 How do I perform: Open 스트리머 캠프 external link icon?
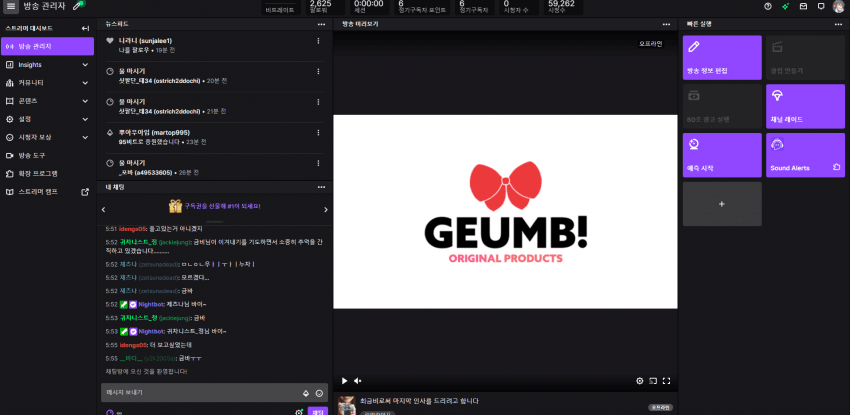point(85,192)
